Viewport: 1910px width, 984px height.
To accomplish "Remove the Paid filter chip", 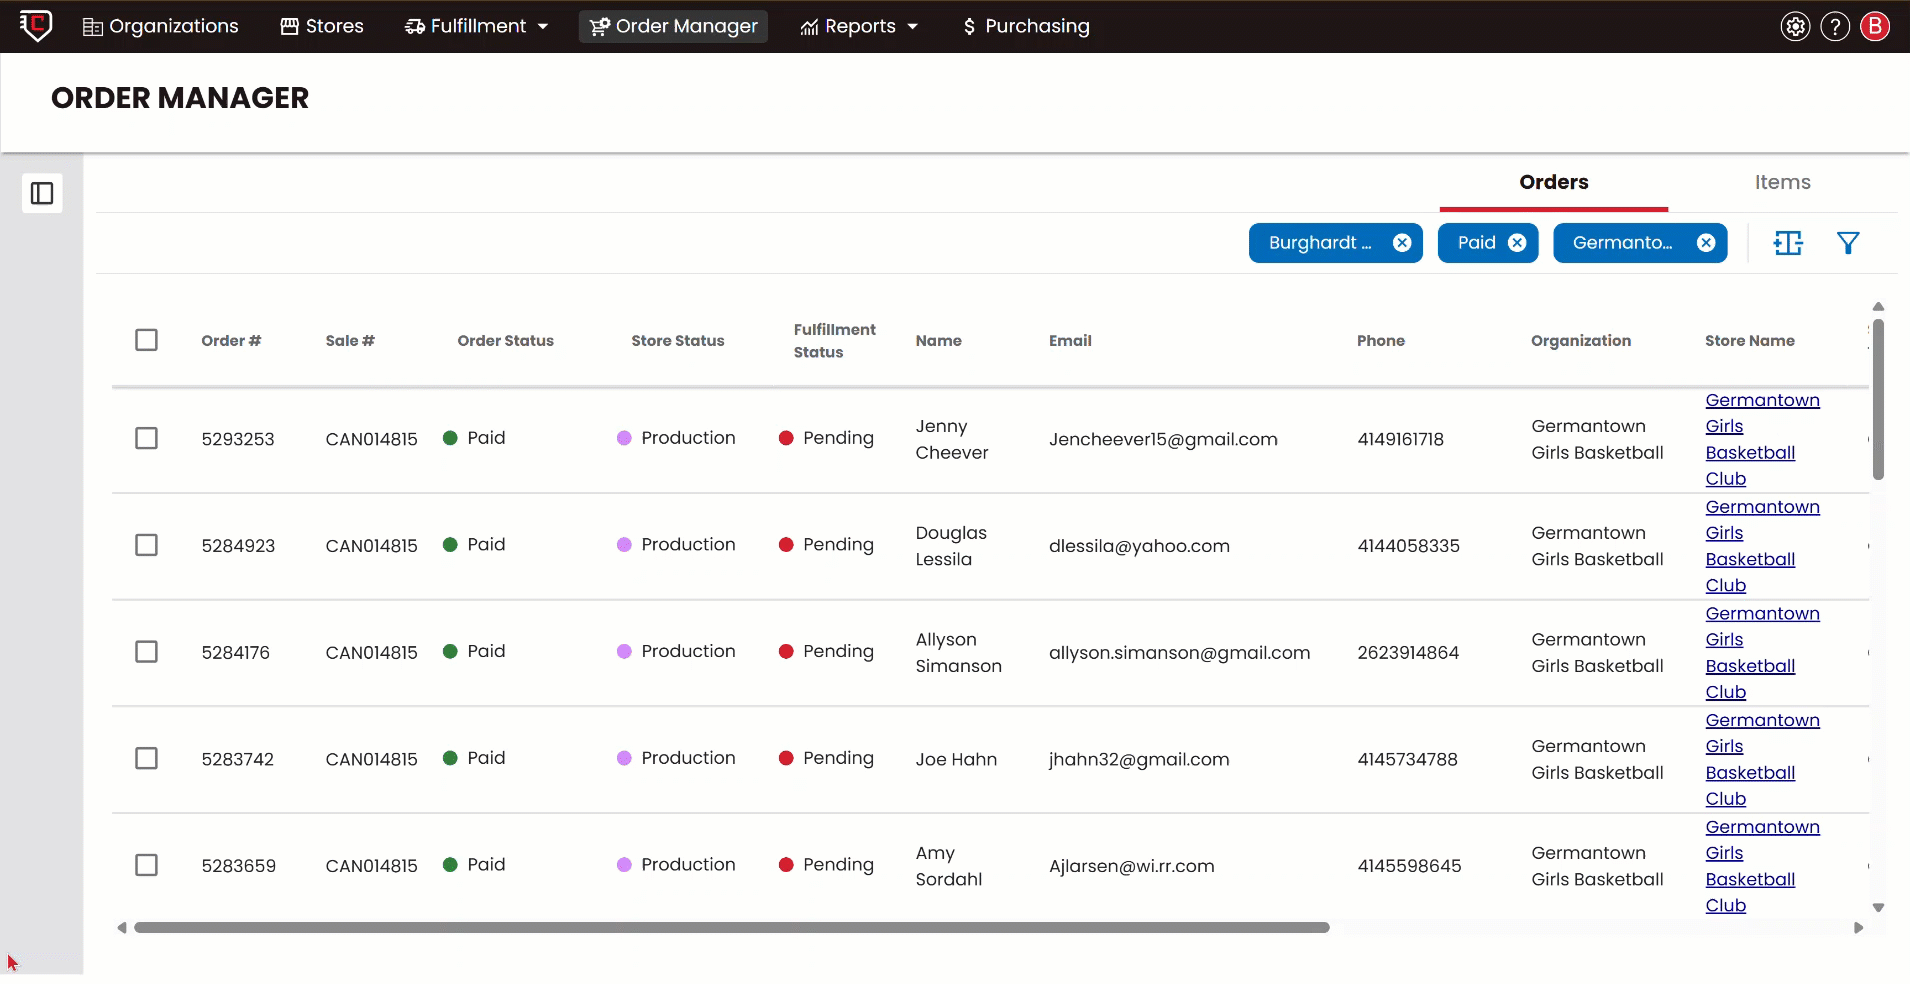I will [1517, 243].
